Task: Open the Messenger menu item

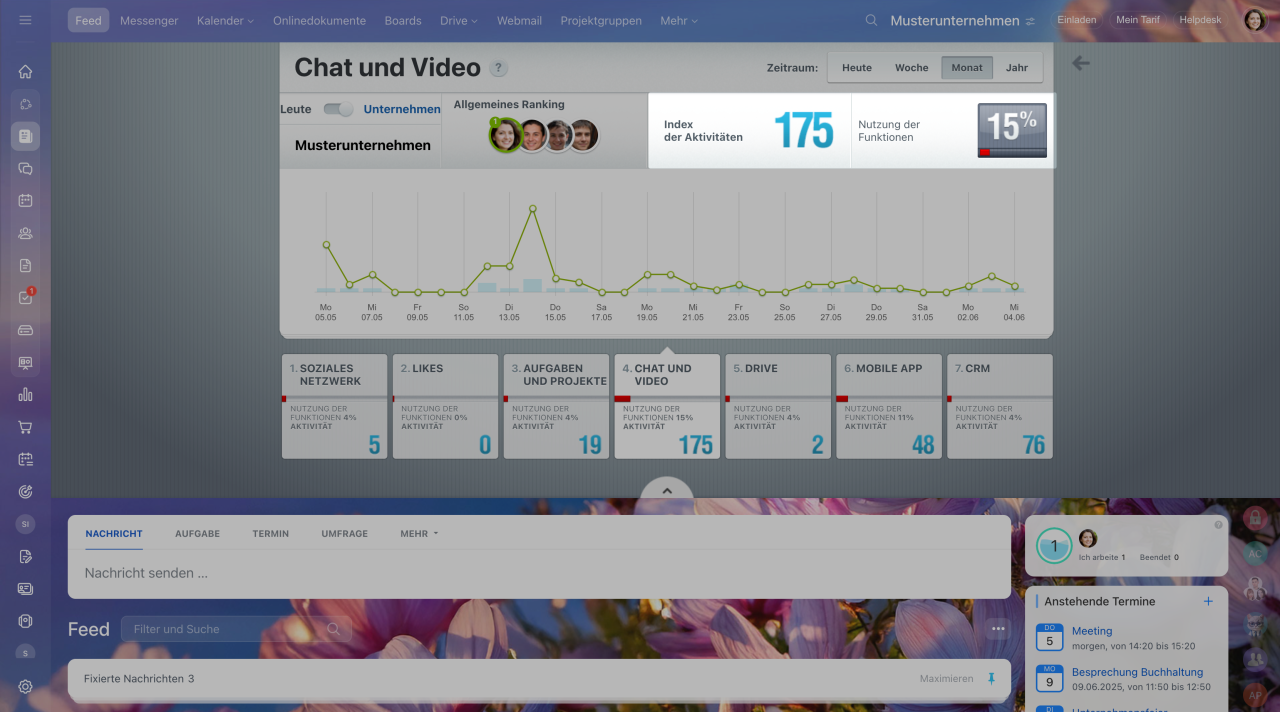Action: pos(149,20)
